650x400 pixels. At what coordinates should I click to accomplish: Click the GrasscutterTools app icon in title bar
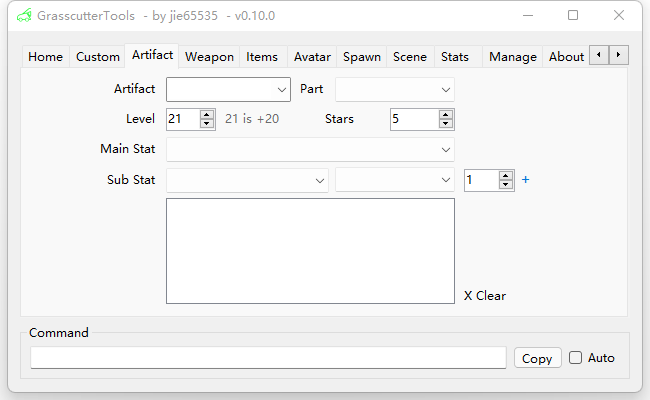24,16
